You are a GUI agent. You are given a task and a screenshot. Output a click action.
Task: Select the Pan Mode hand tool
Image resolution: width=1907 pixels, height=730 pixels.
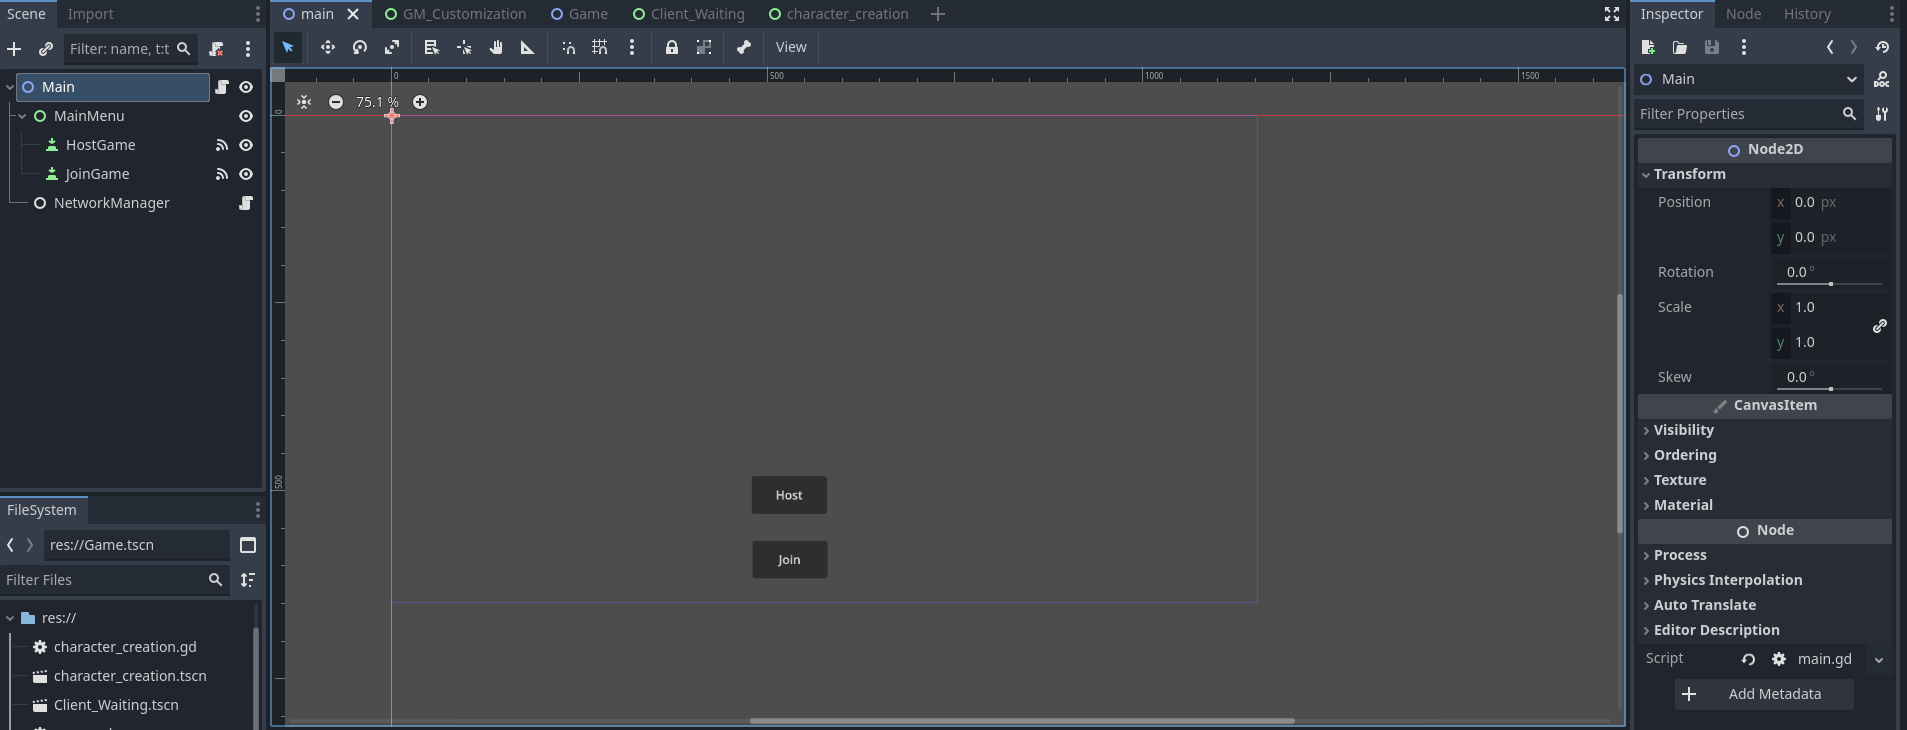point(495,47)
